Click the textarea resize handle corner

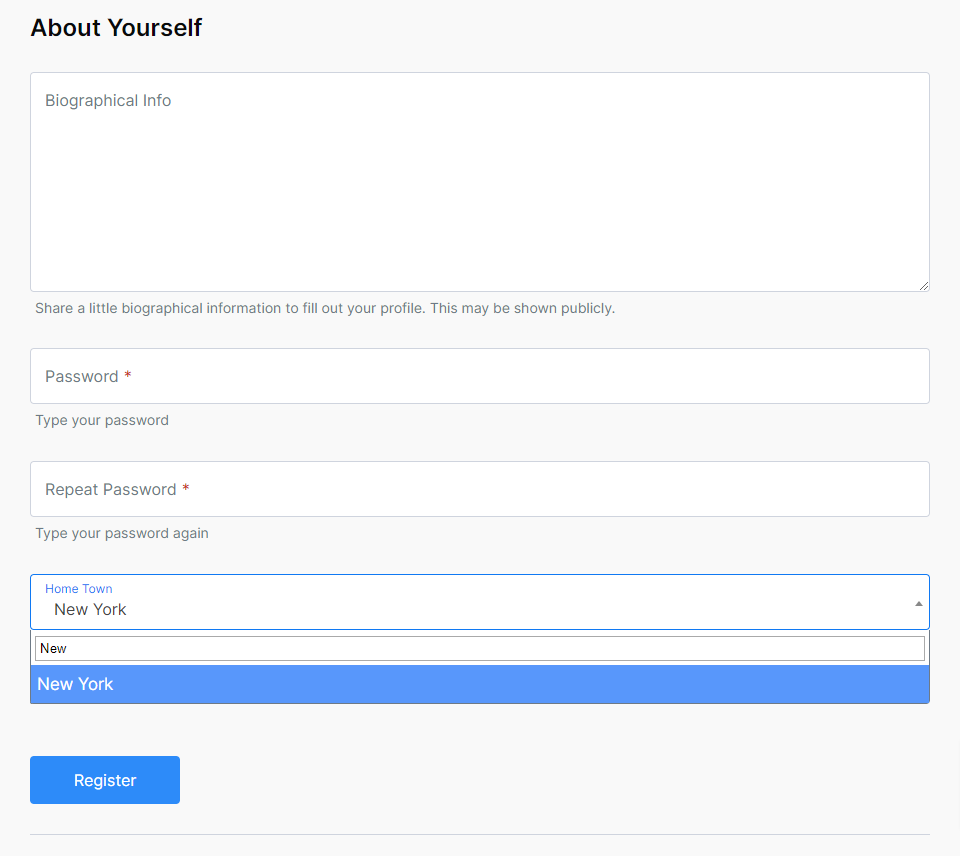pyautogui.click(x=924, y=286)
